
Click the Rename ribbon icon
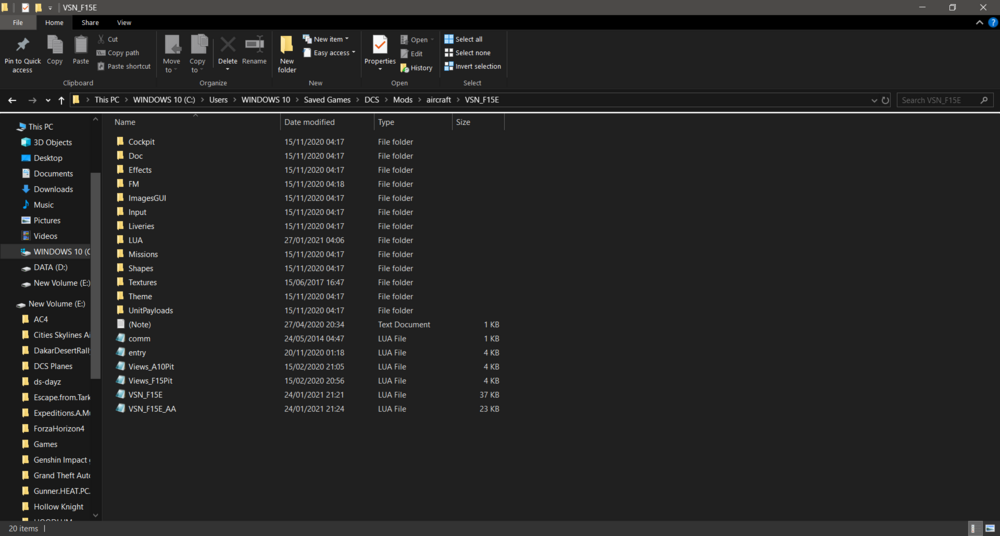(x=254, y=50)
